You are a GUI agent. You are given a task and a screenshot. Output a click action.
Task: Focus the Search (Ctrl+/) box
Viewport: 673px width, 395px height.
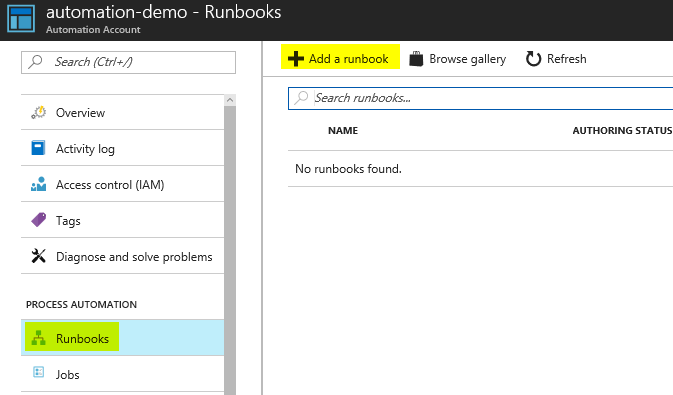(x=128, y=62)
